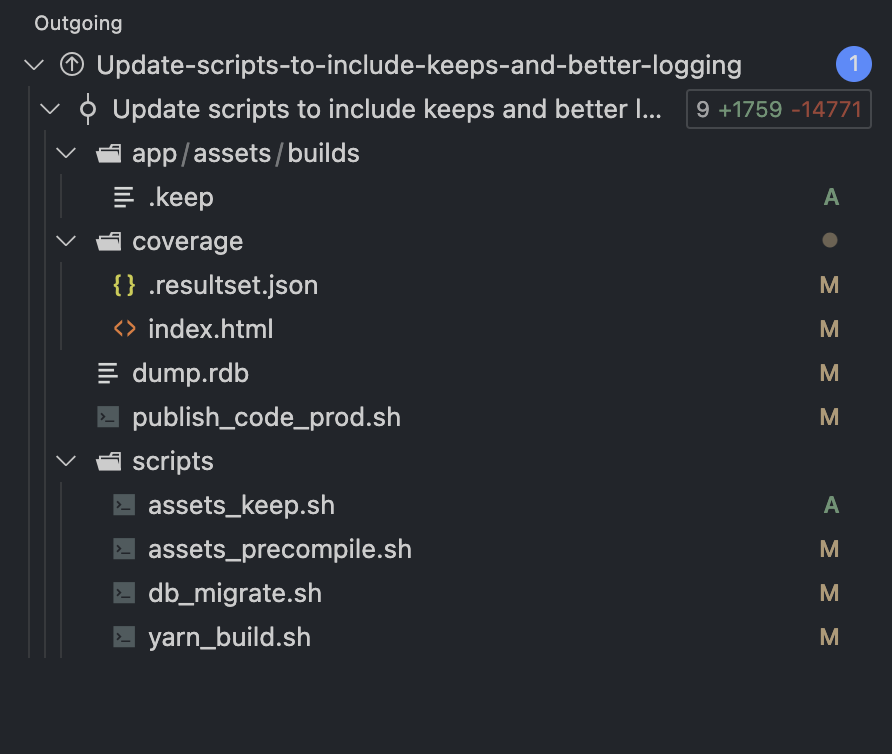This screenshot has height=754, width=892.
Task: Click the Outgoing section header
Action: pyautogui.click(x=78, y=23)
